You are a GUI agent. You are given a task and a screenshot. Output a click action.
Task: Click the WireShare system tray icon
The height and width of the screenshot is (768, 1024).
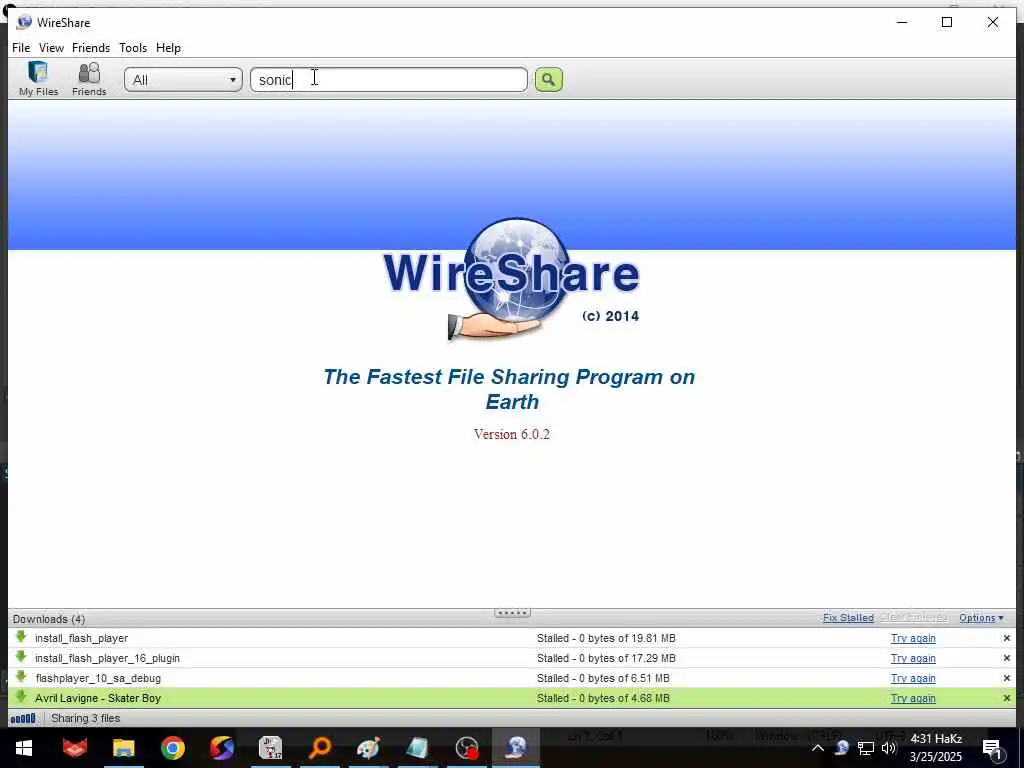click(842, 748)
